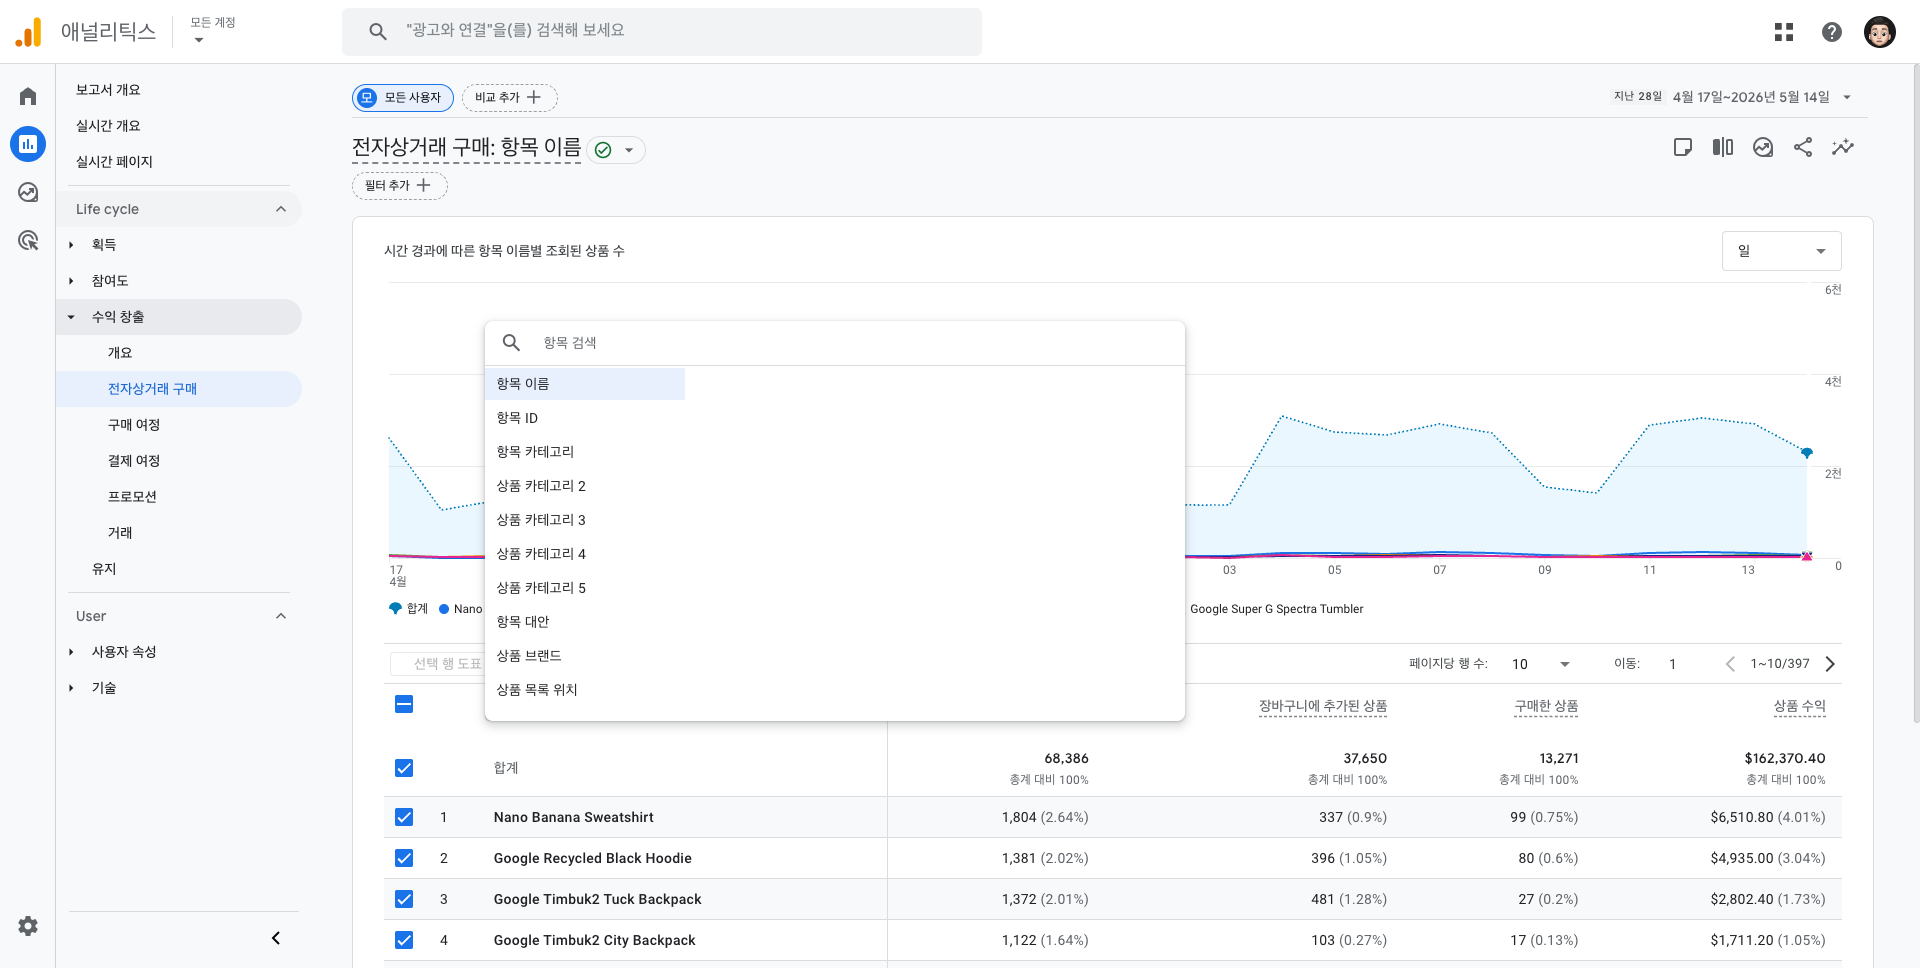Collapse the Life cycle section

[281, 209]
